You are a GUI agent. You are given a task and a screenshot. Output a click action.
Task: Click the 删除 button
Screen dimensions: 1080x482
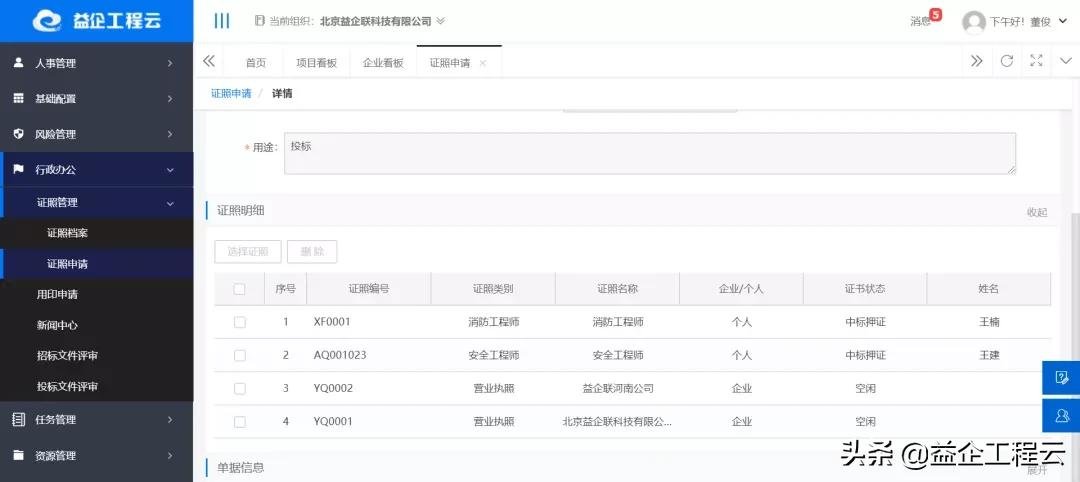point(312,252)
